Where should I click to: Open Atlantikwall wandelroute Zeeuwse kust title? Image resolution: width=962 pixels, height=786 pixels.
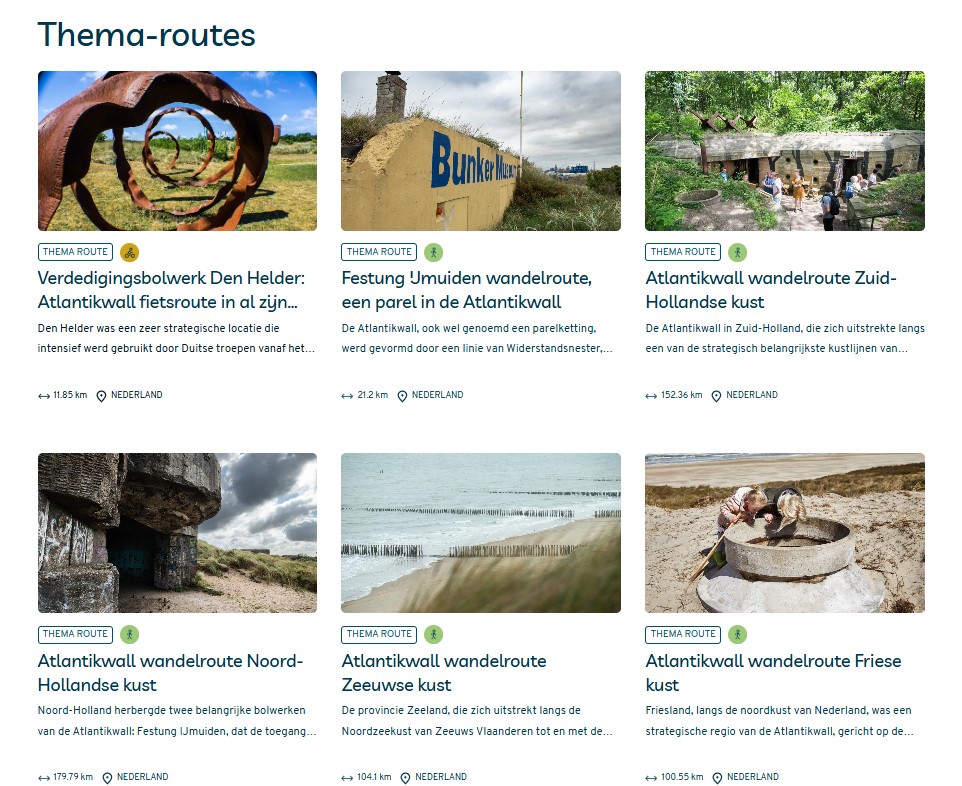[444, 672]
